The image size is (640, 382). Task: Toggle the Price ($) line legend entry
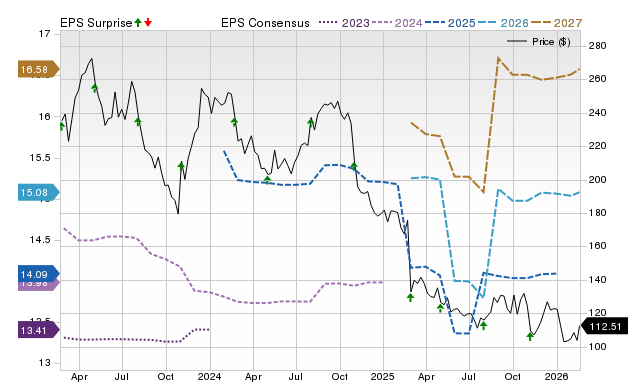click(x=538, y=42)
